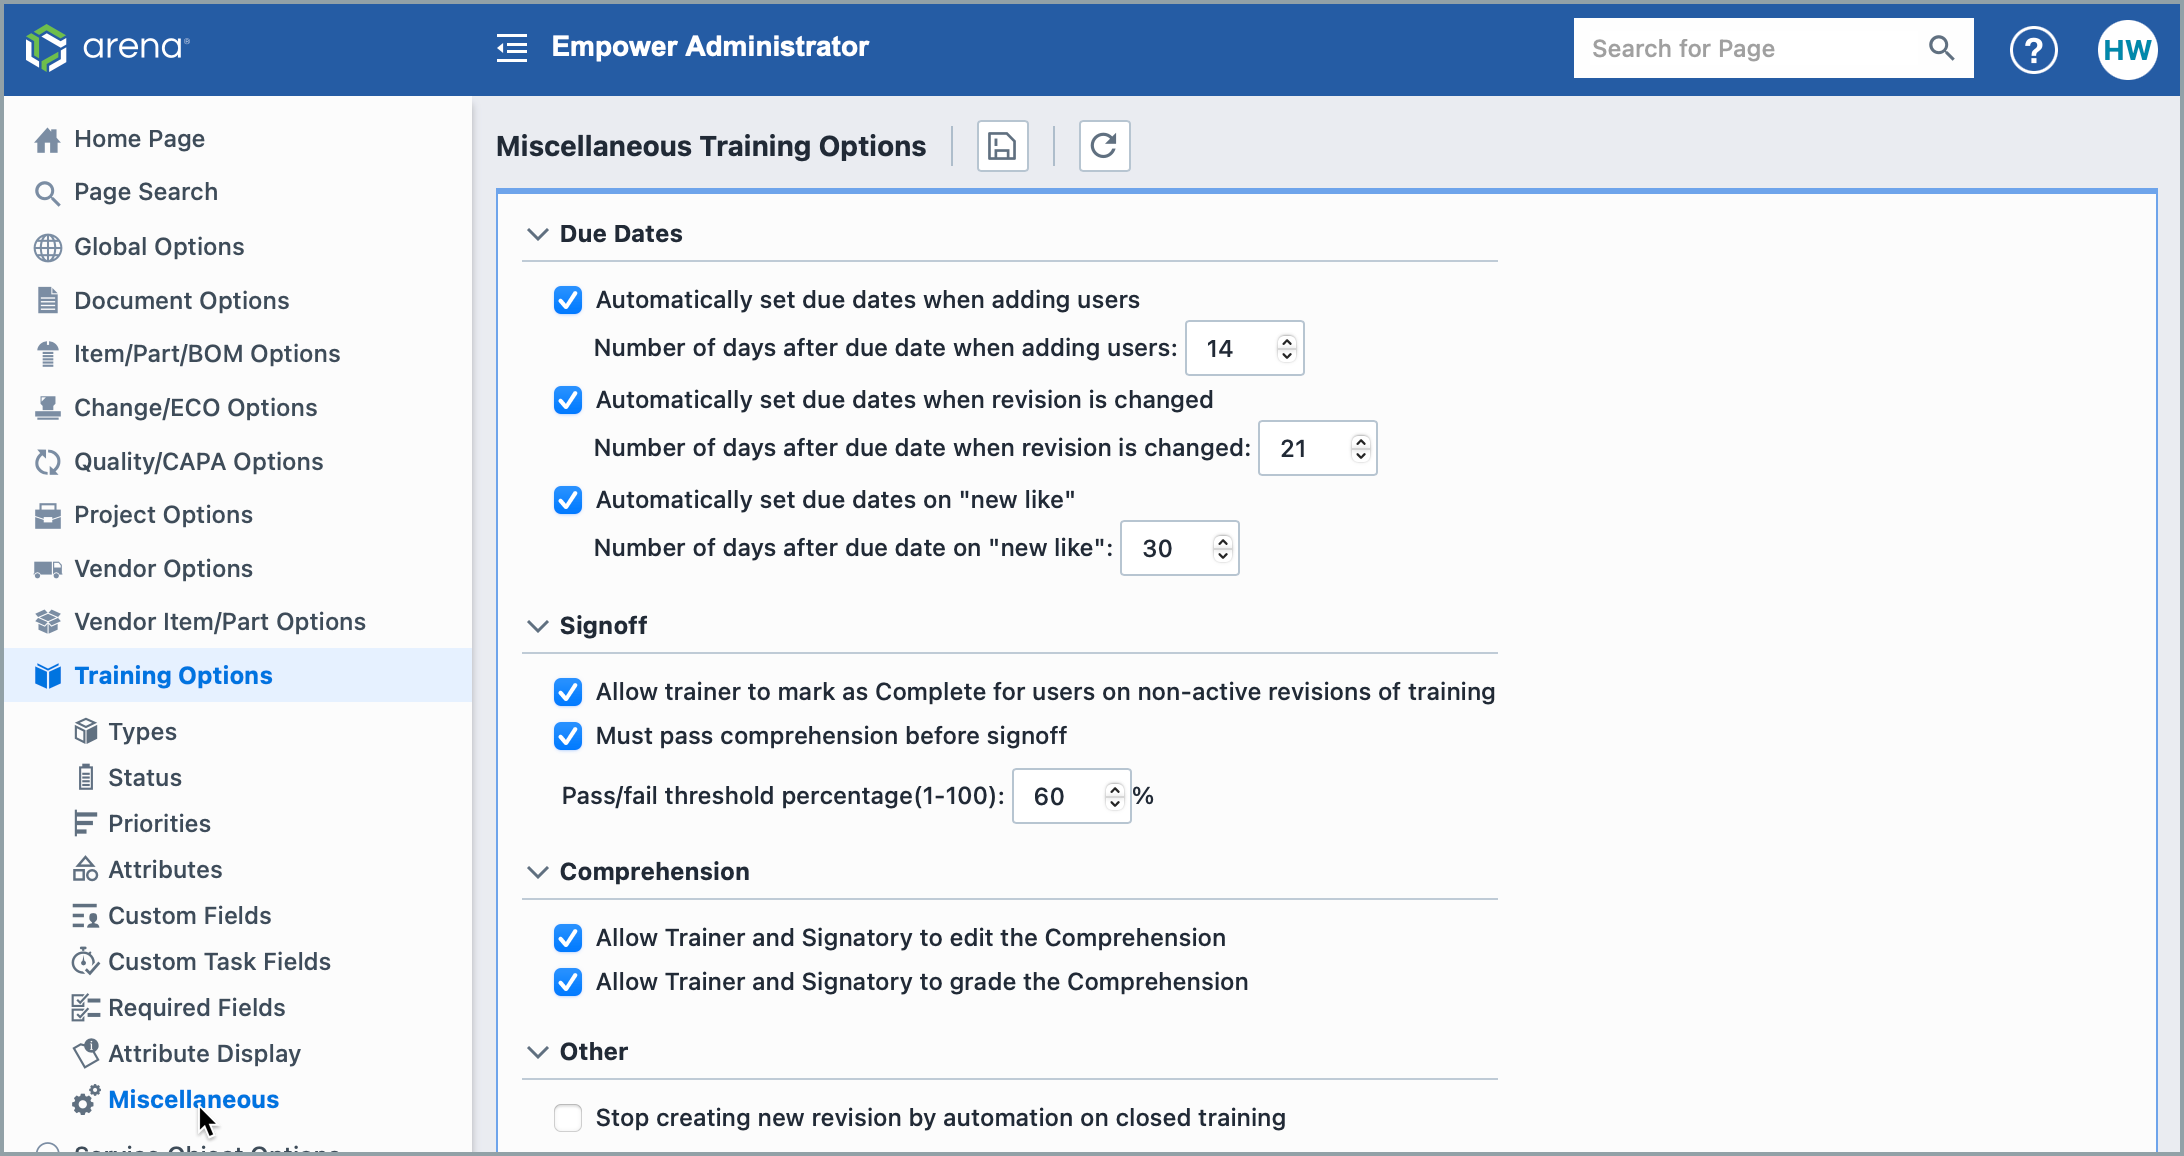This screenshot has width=2184, height=1156.
Task: Navigate to the Attributes page
Action: 166,869
